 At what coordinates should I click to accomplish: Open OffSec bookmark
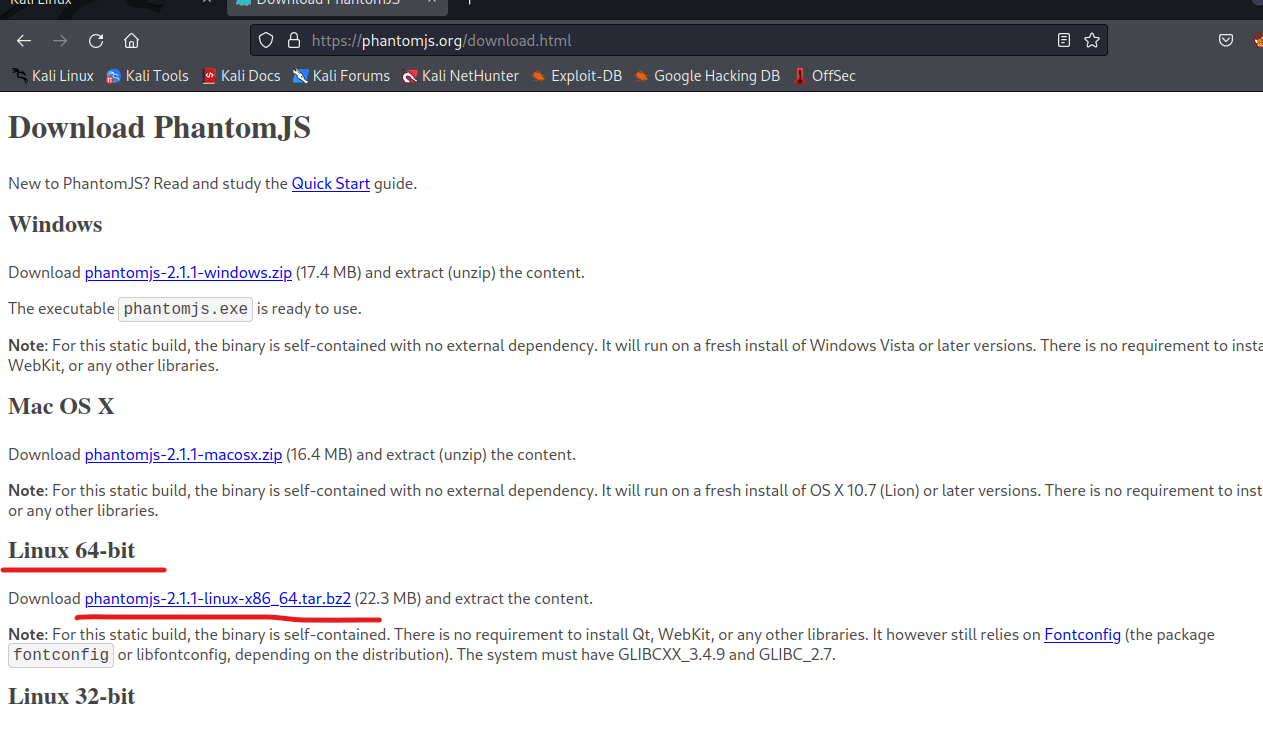824,76
